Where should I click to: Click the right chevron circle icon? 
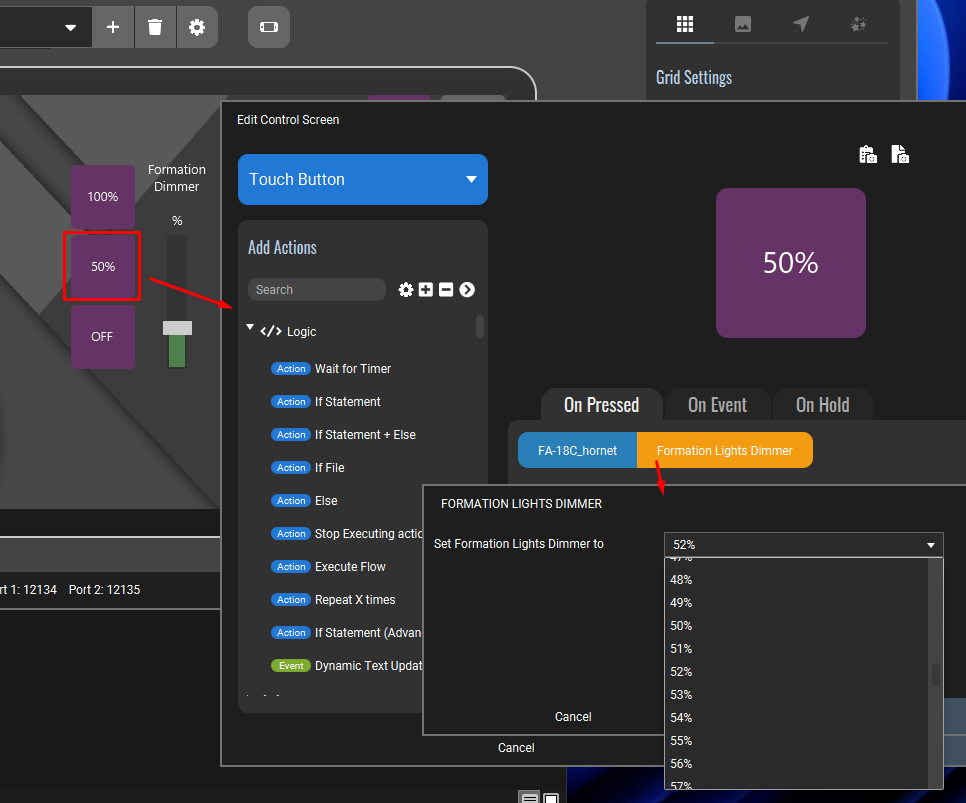(x=467, y=290)
